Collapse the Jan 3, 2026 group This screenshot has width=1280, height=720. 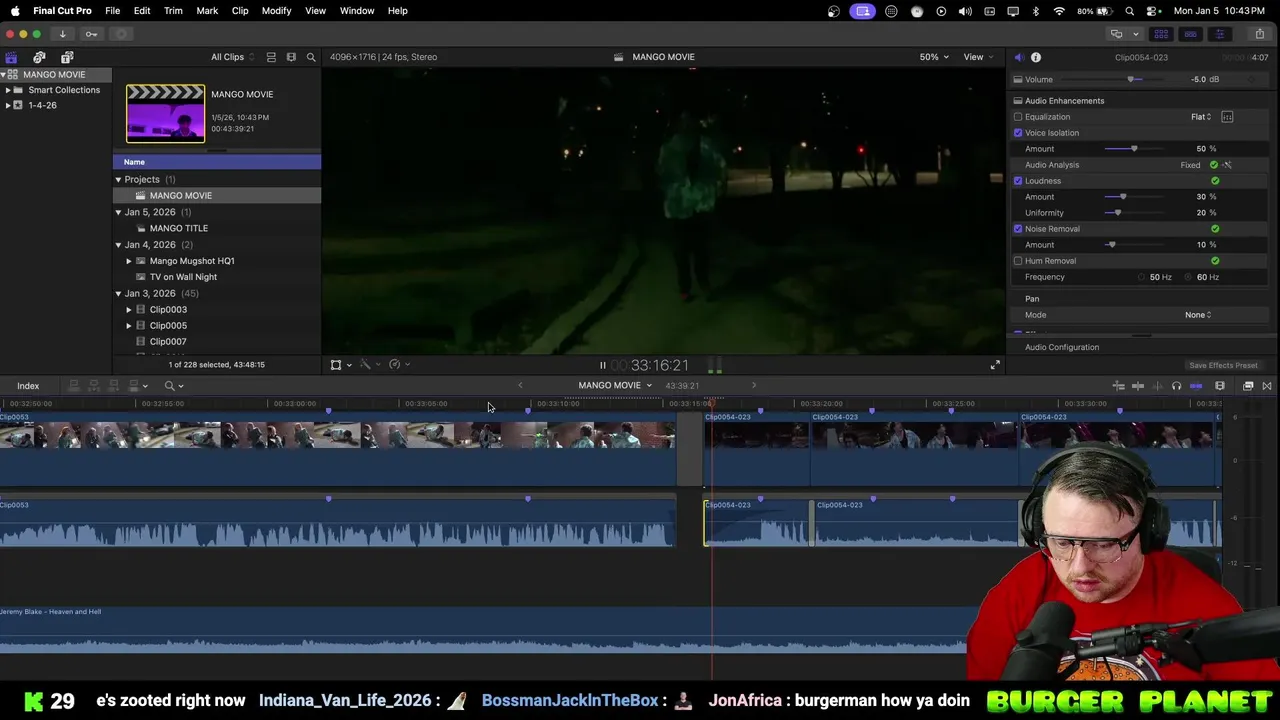click(x=118, y=293)
